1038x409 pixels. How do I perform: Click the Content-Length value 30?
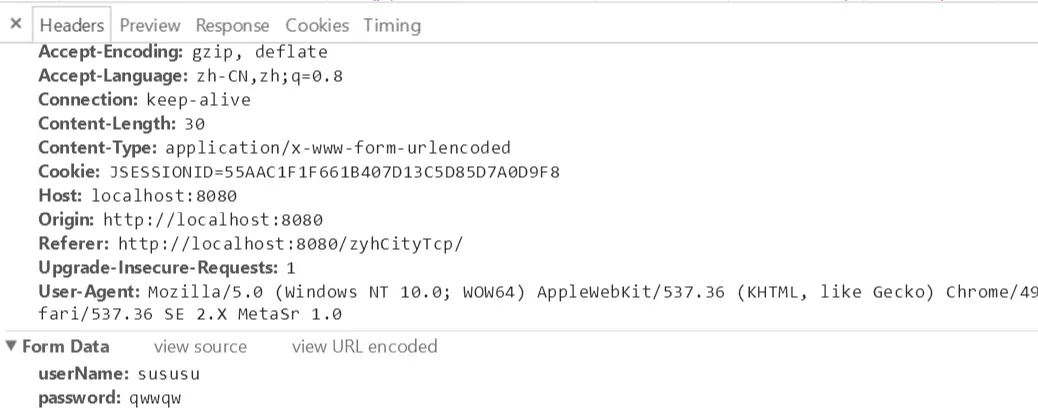(x=194, y=124)
